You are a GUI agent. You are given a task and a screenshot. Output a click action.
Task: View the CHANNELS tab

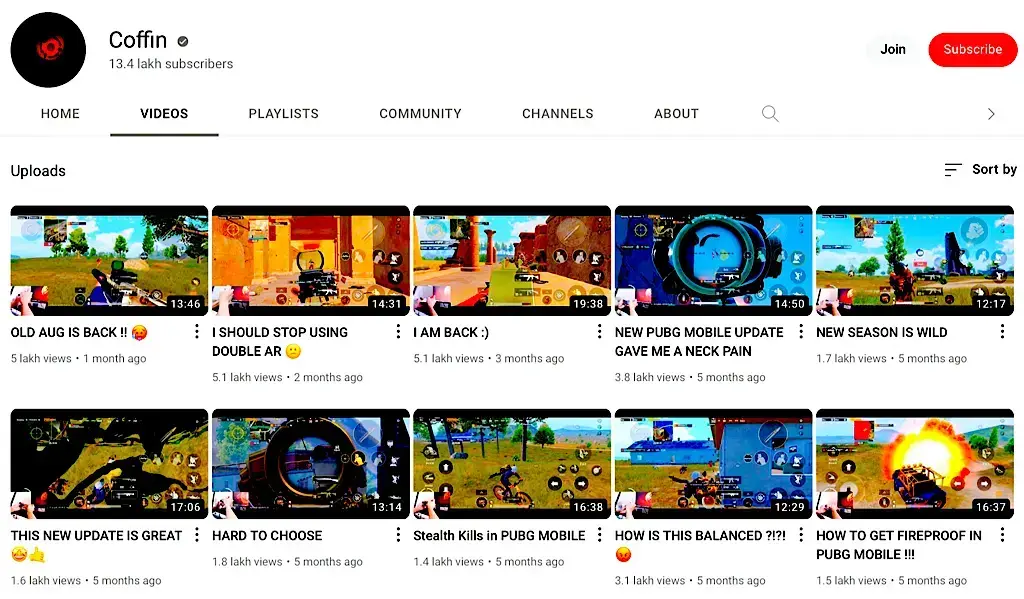(558, 114)
